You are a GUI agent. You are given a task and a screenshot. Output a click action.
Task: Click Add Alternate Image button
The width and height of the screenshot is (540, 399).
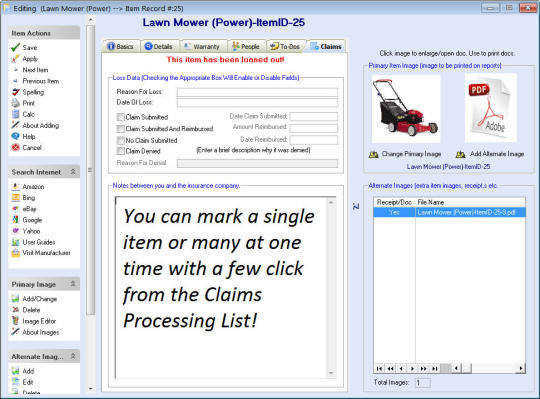tap(490, 154)
